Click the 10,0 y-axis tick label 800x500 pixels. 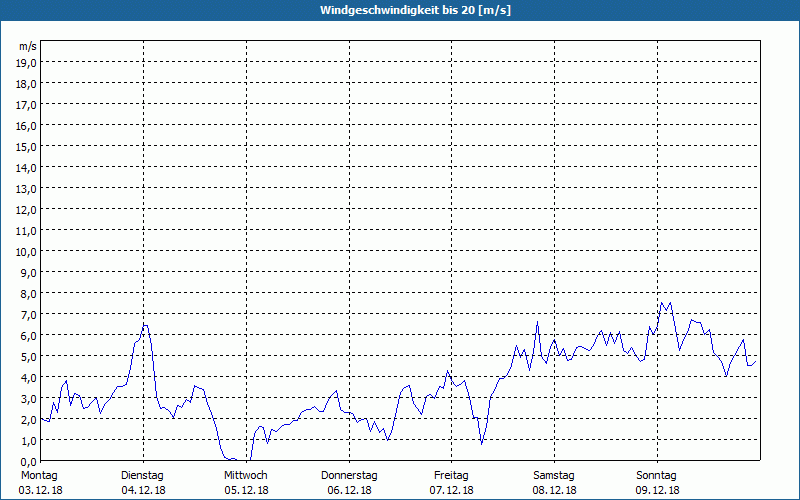tap(26, 252)
